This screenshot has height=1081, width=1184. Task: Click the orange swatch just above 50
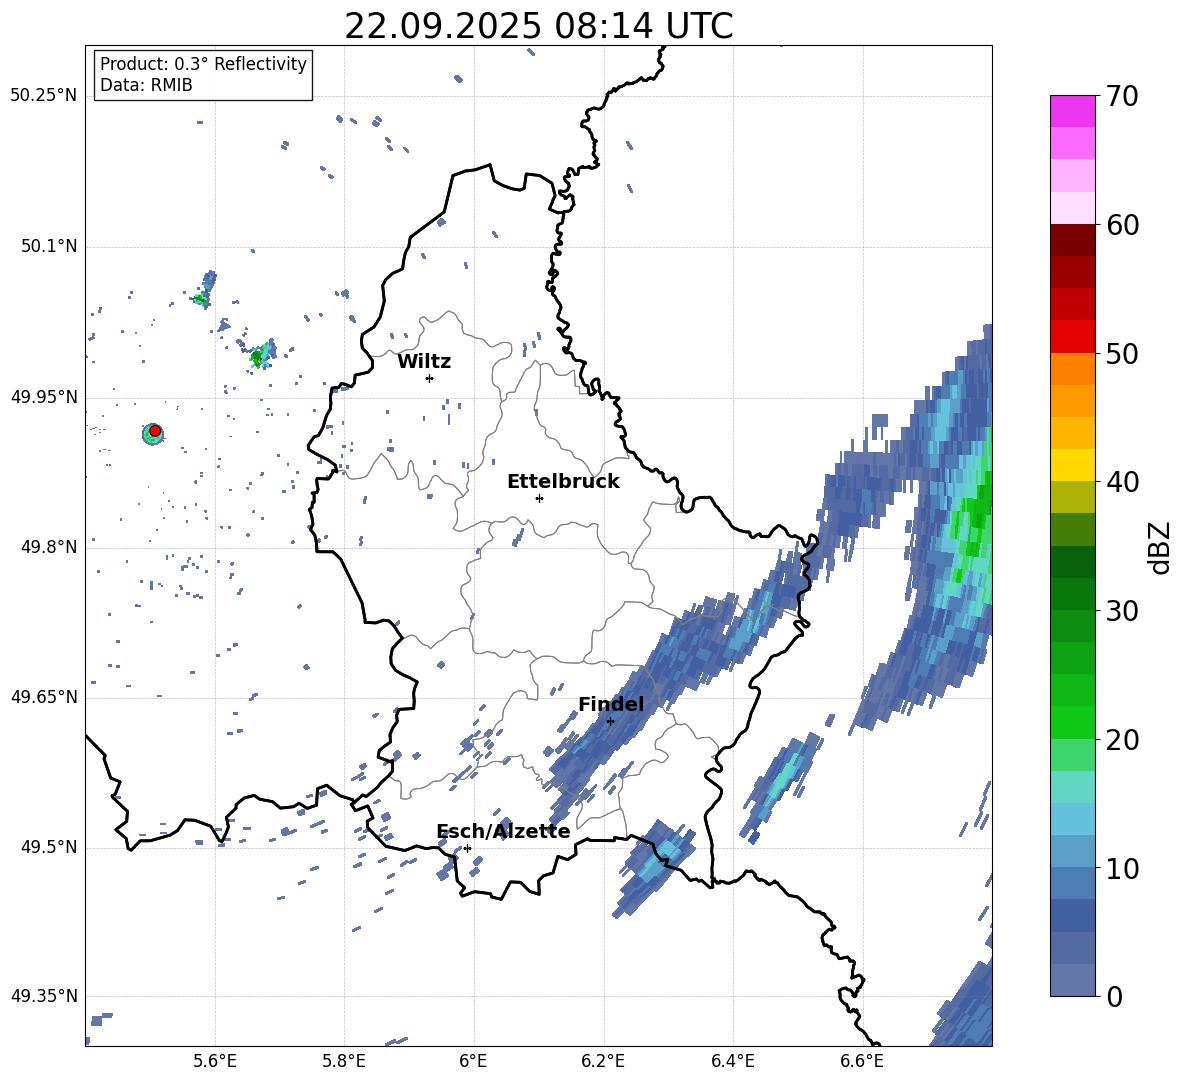tap(1072, 369)
